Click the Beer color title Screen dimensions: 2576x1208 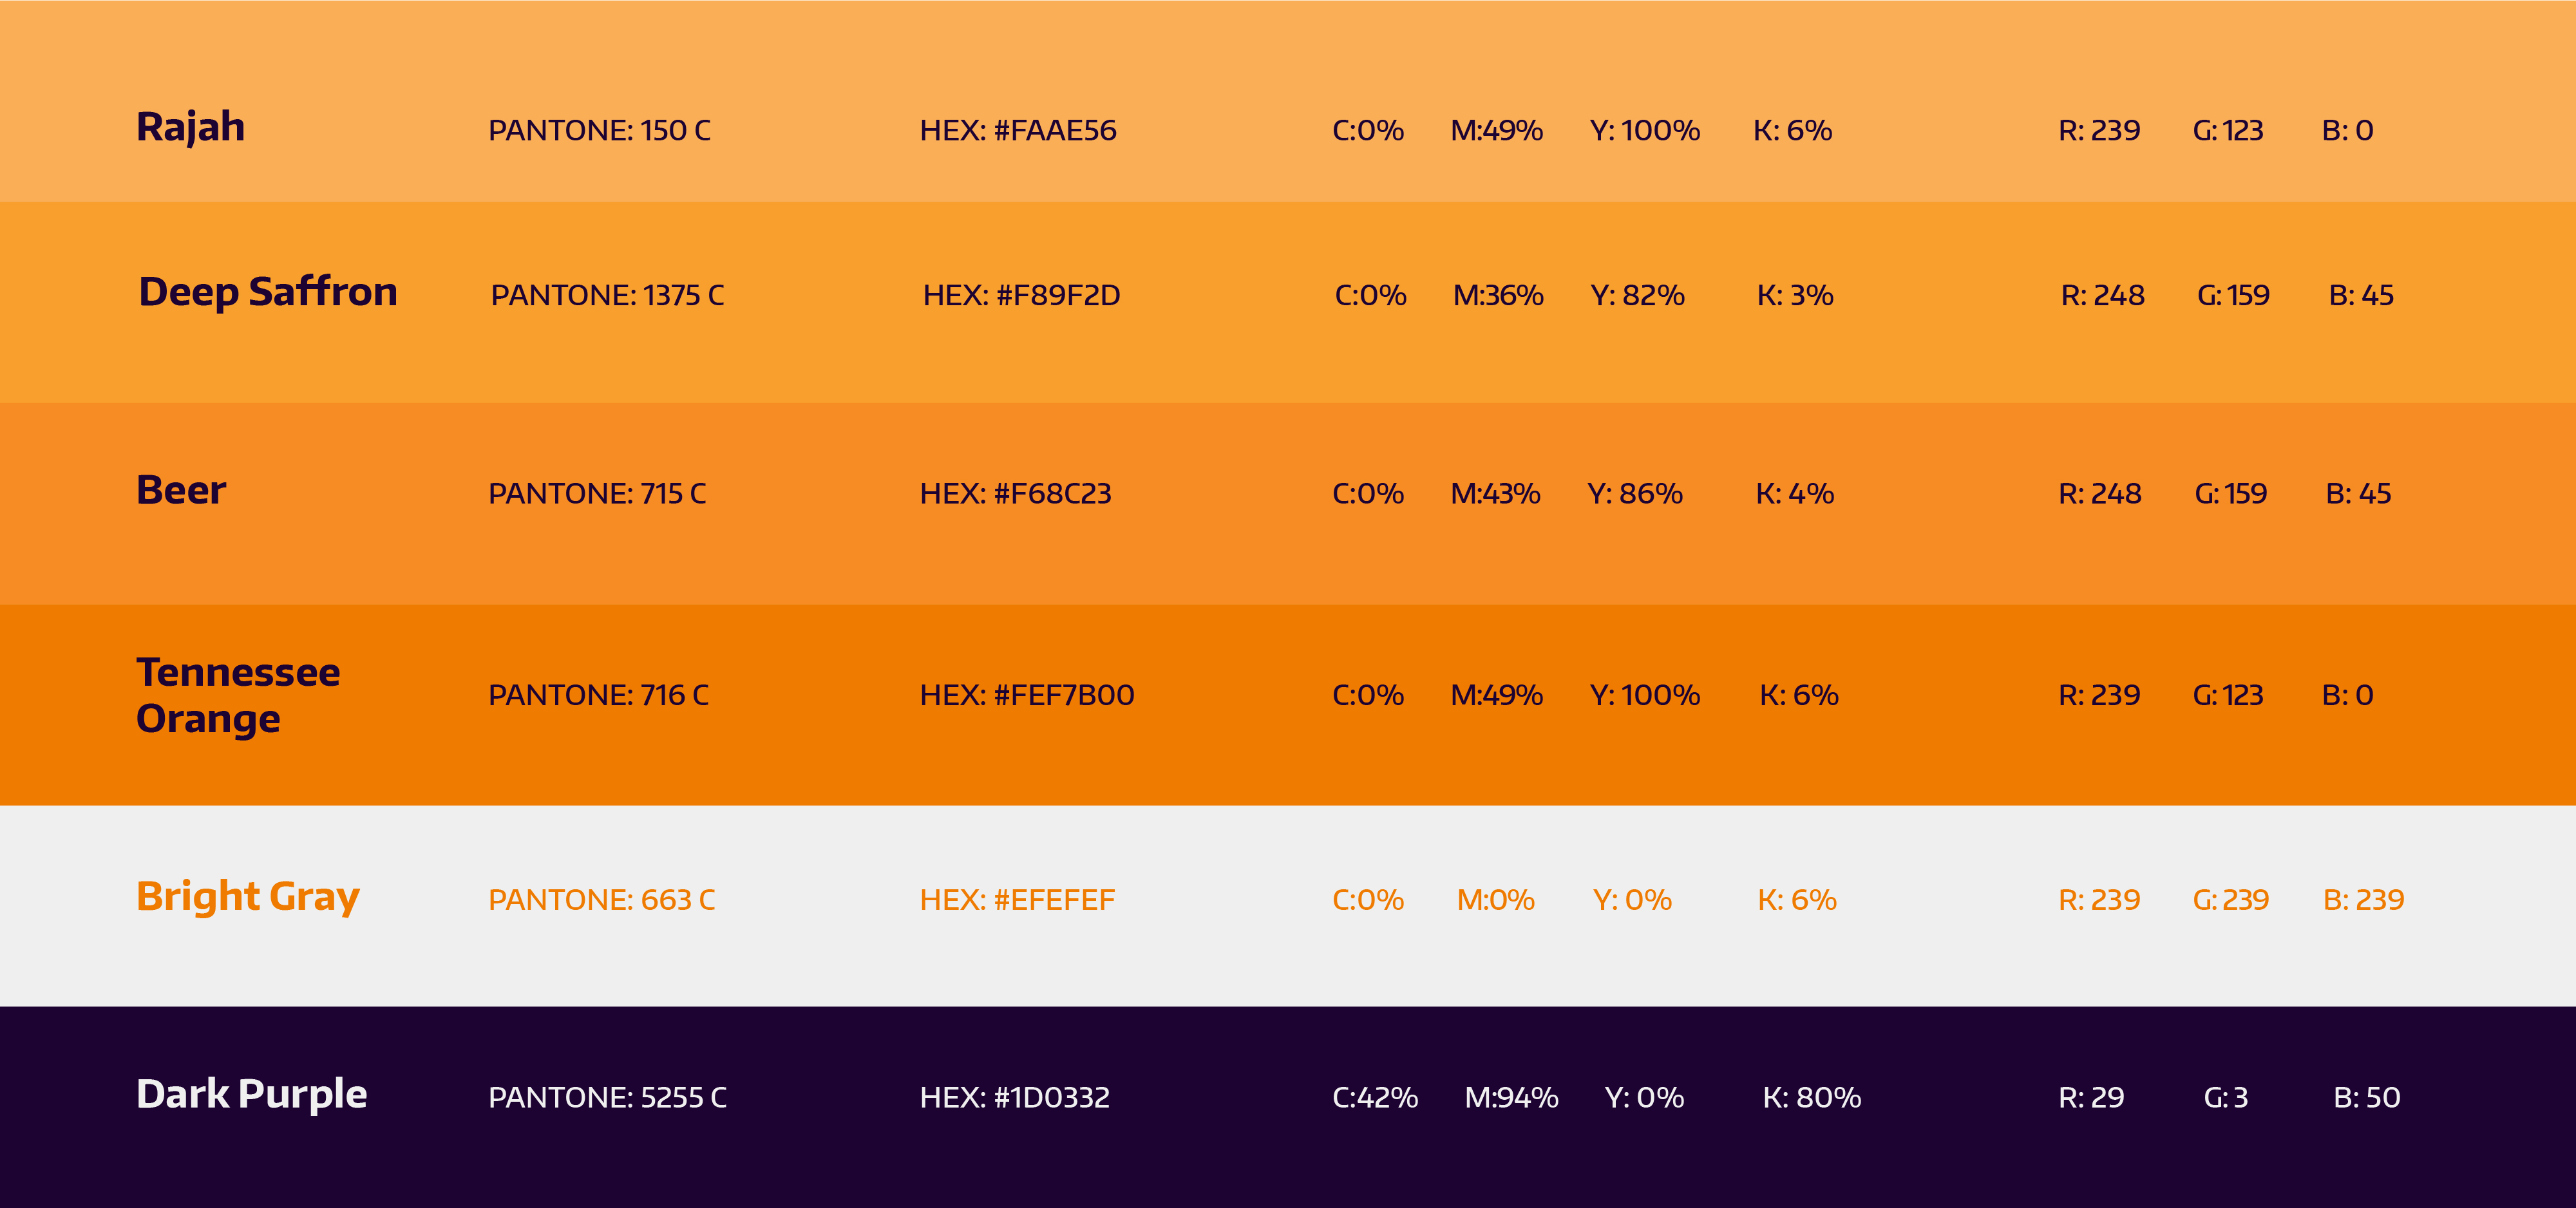(x=181, y=490)
